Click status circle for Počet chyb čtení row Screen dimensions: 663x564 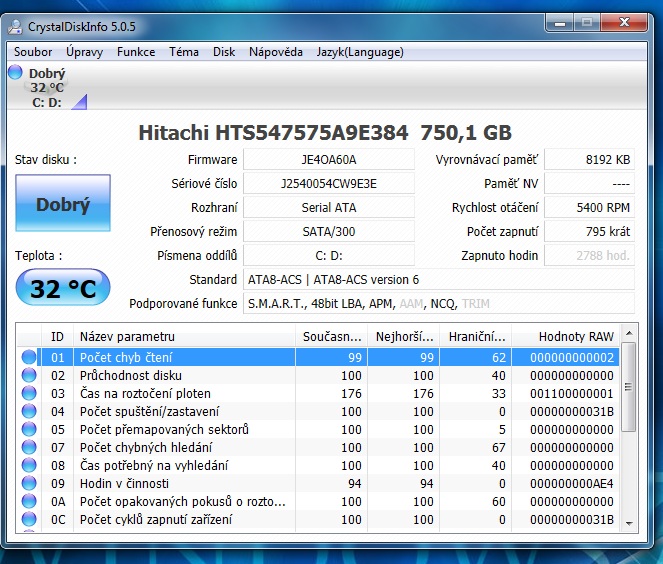(x=29, y=357)
